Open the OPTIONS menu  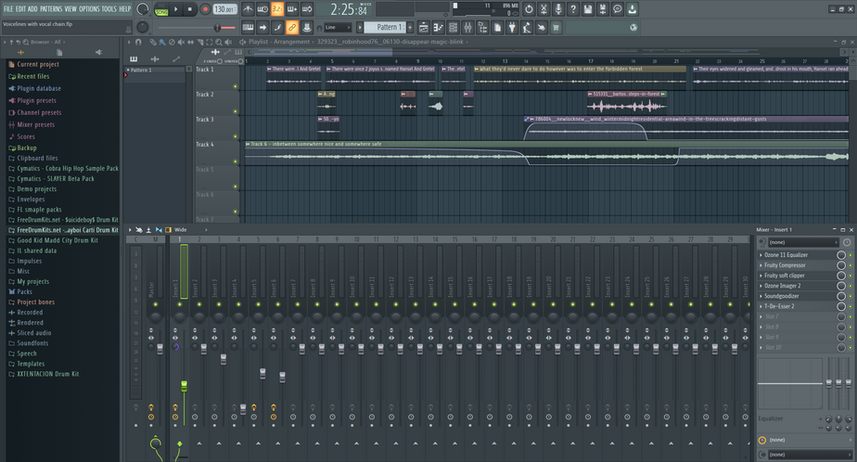click(89, 9)
